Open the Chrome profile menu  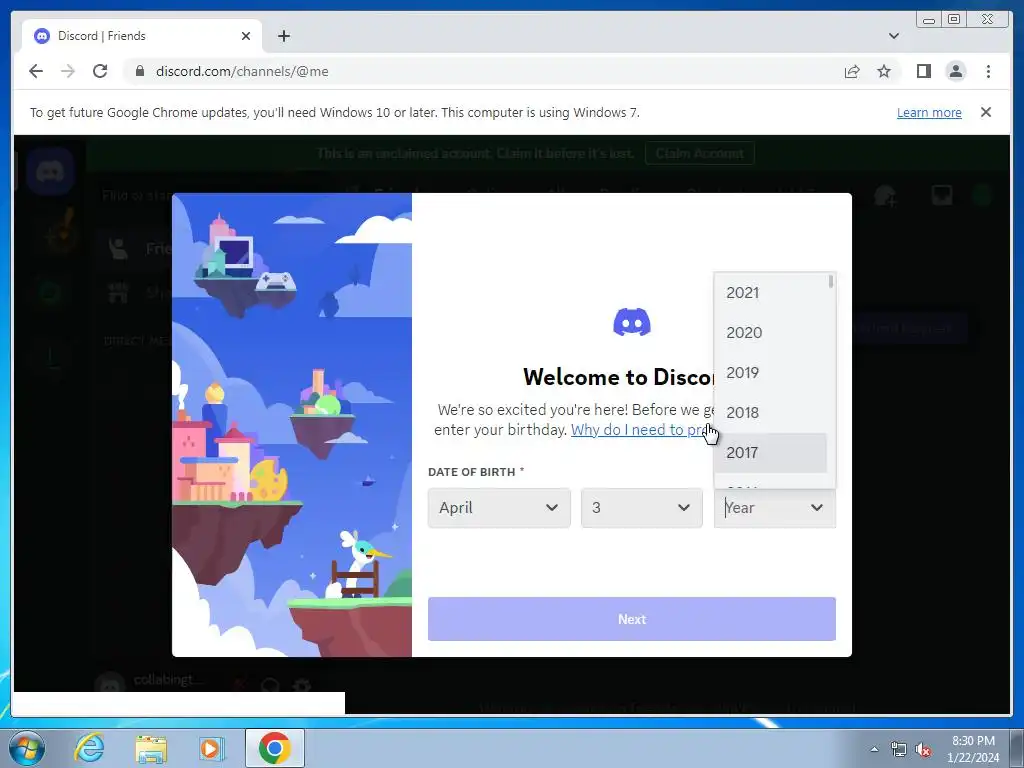point(955,71)
